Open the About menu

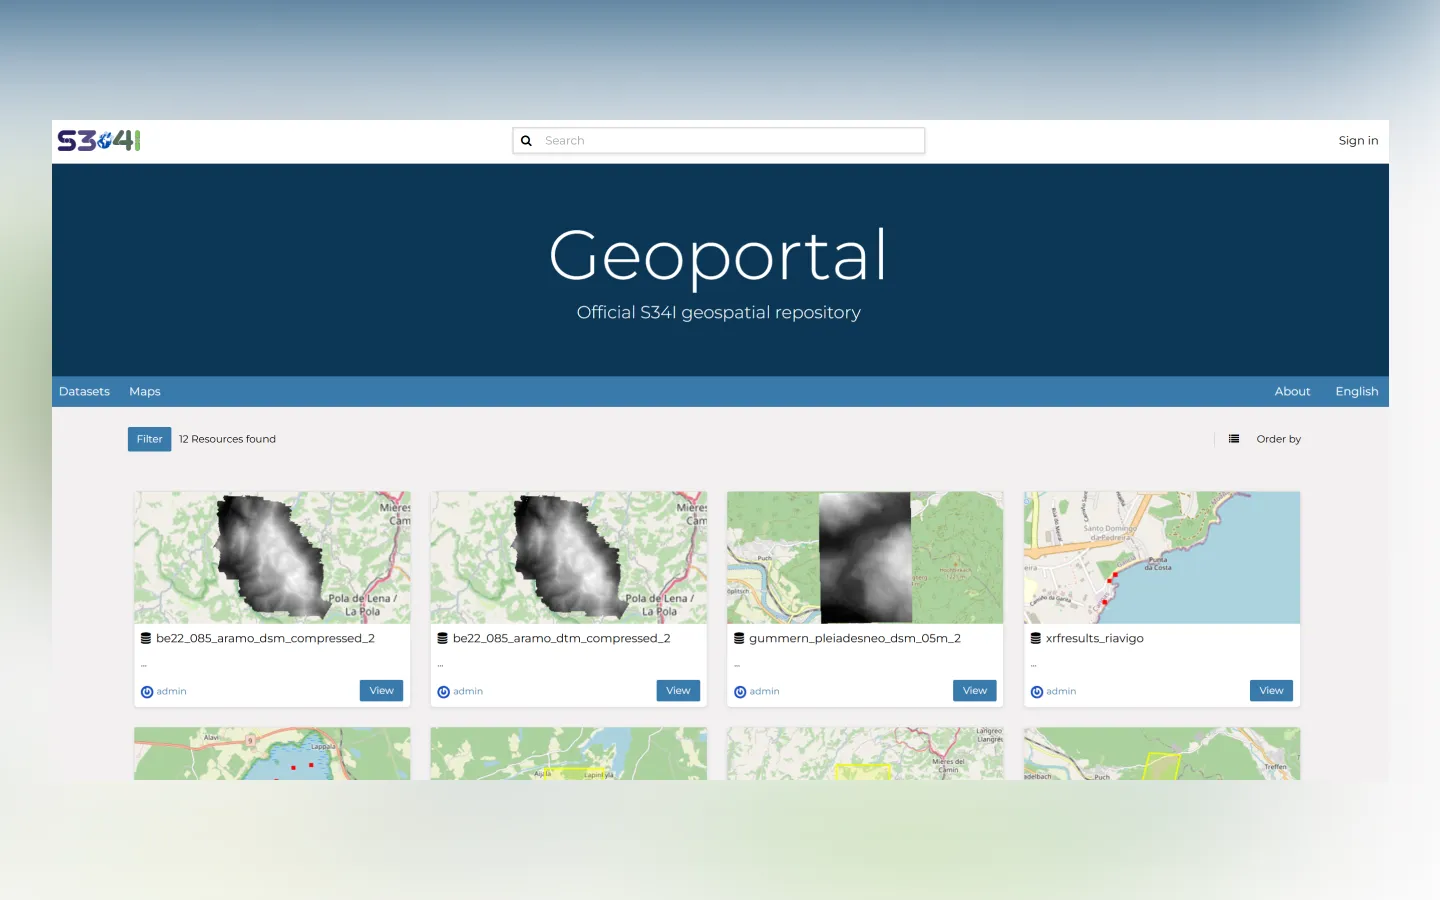pos(1292,391)
